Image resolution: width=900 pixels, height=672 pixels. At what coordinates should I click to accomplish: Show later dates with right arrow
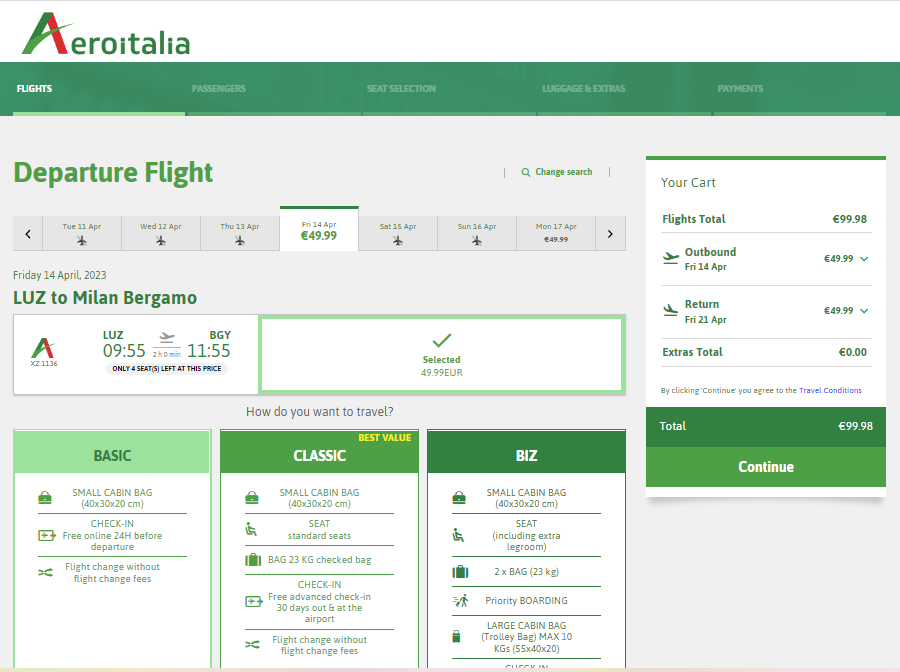click(x=610, y=234)
